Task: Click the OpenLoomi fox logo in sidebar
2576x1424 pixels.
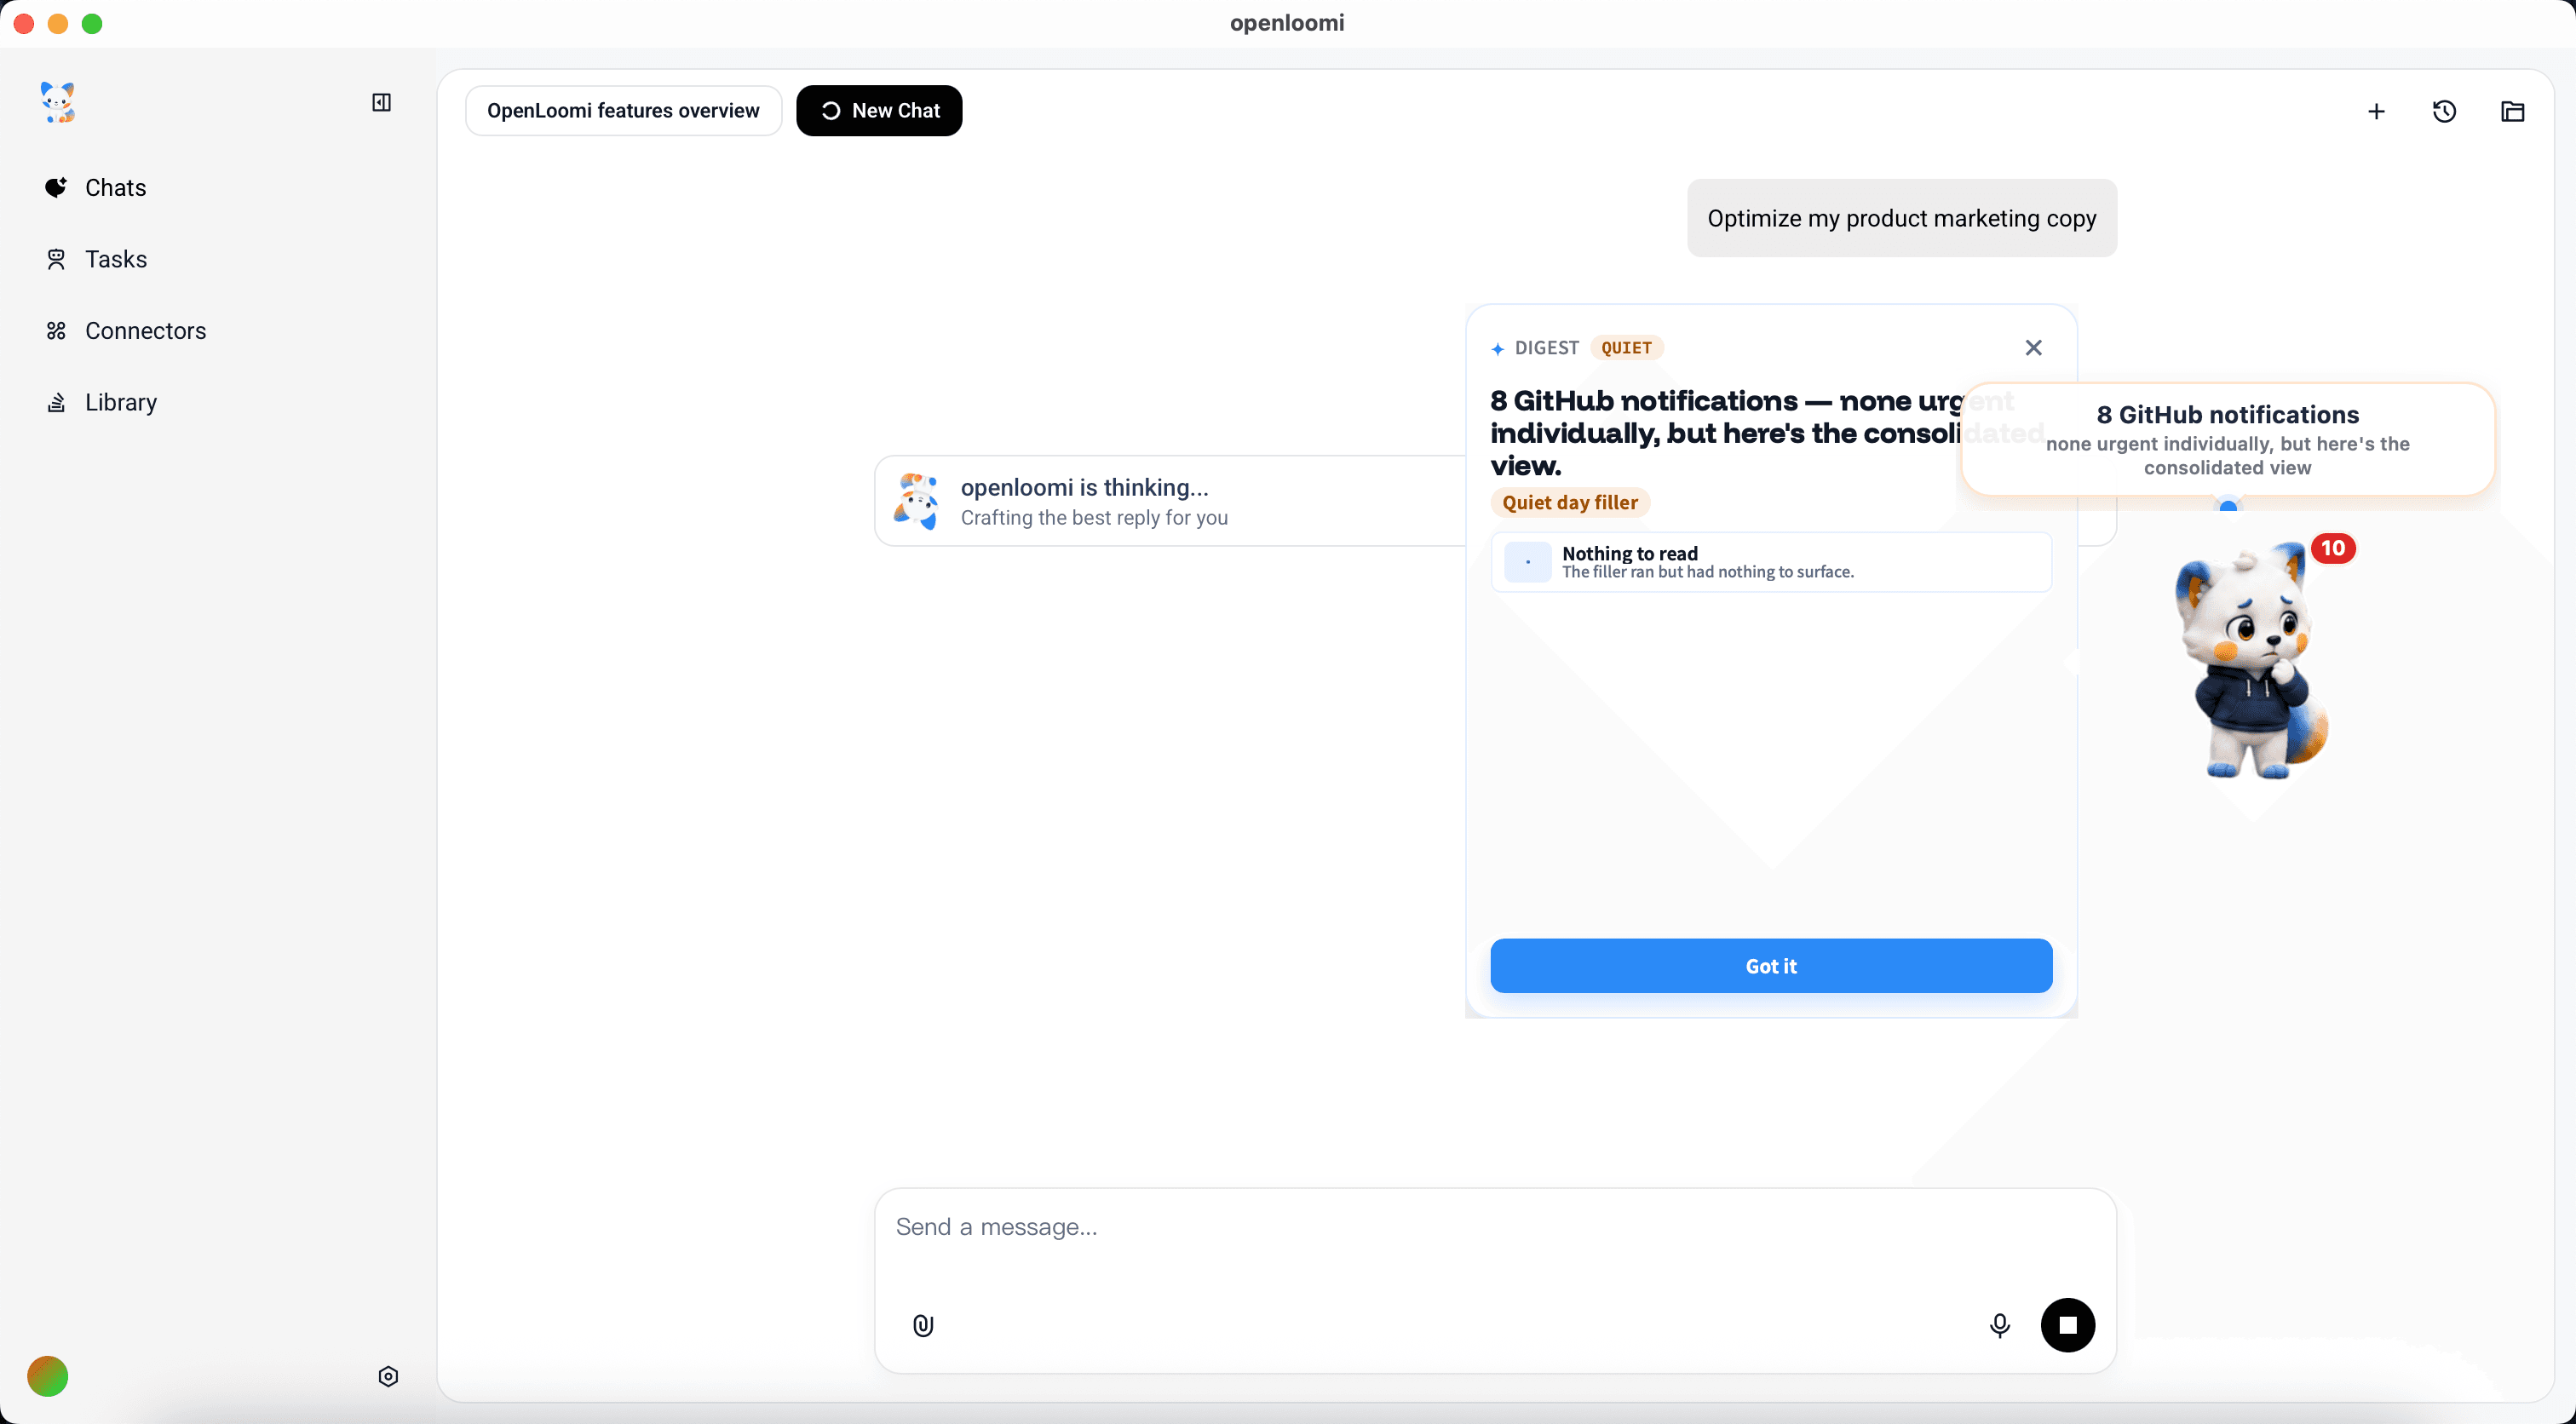Action: [58, 102]
